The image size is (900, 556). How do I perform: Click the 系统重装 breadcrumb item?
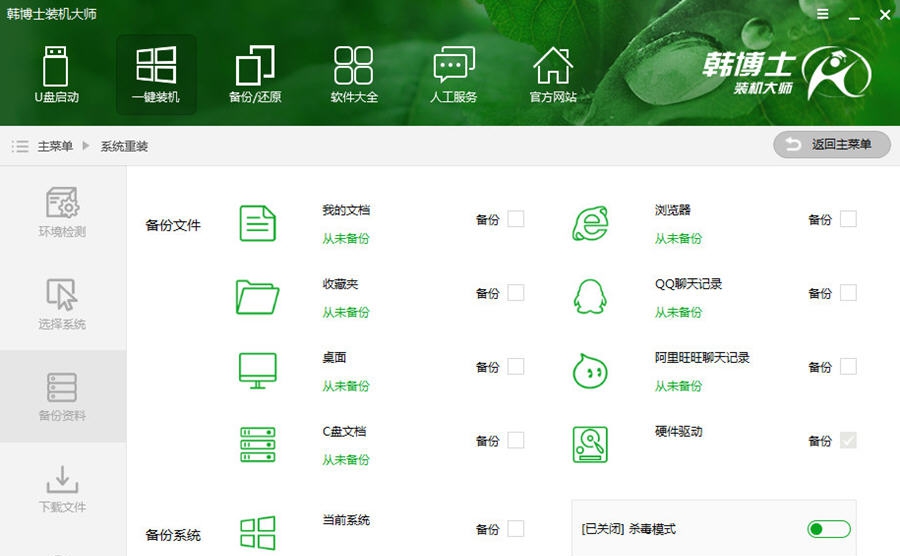click(125, 146)
